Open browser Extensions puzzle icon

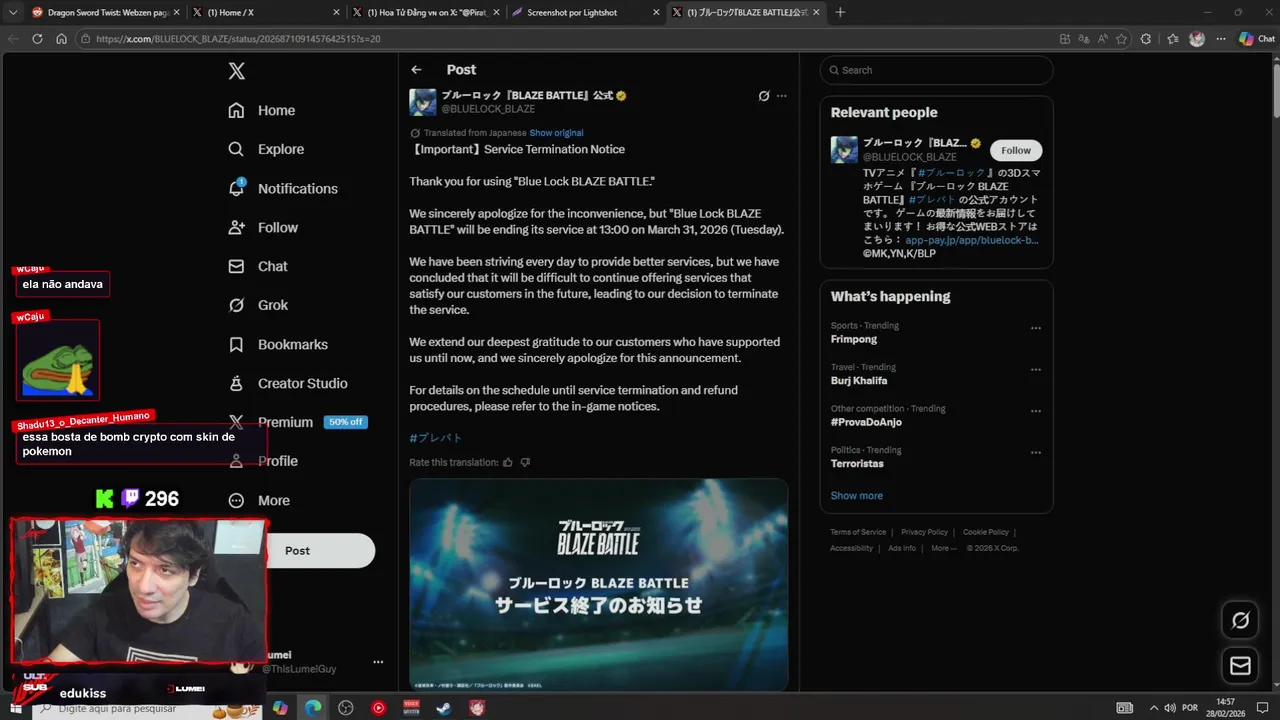click(1146, 39)
